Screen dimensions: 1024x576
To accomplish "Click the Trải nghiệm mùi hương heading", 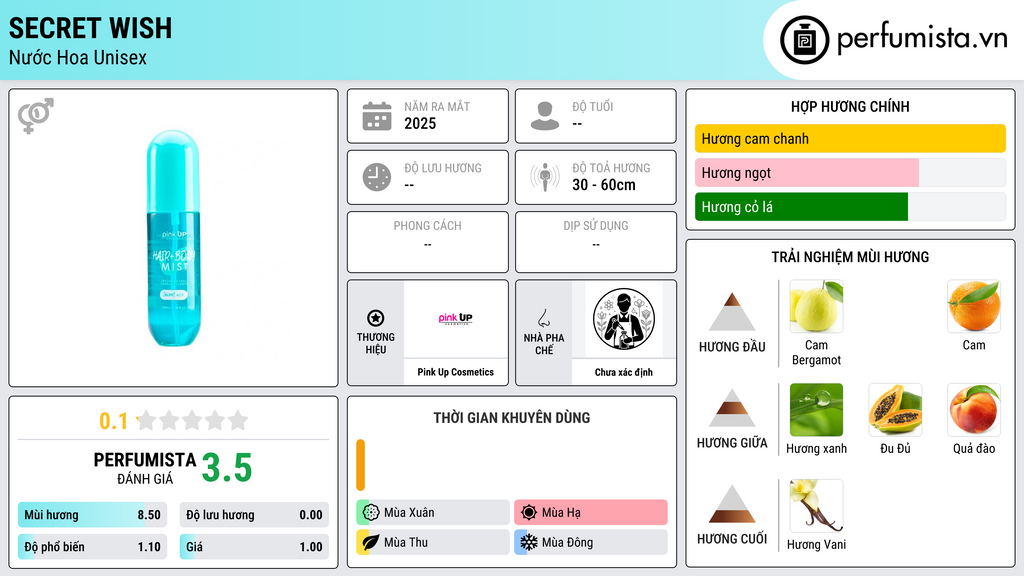I will (x=850, y=257).
